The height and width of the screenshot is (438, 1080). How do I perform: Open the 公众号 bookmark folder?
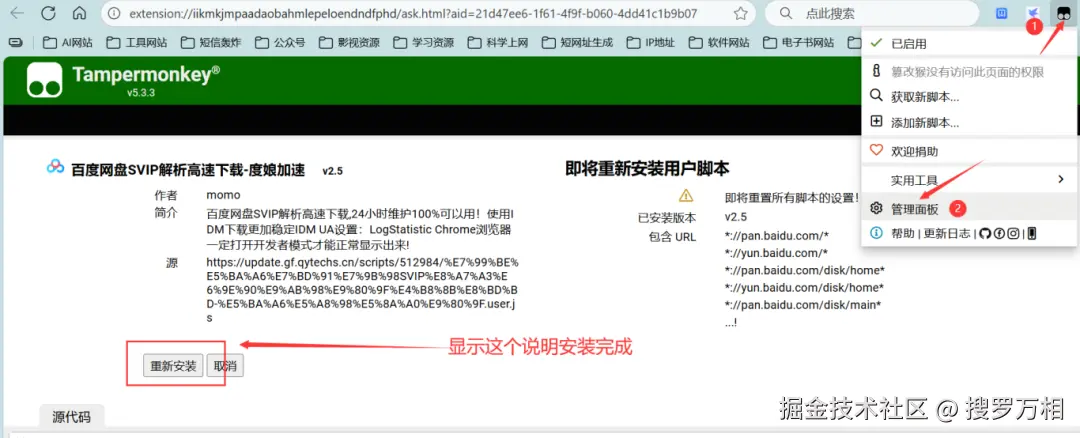pyautogui.click(x=280, y=42)
